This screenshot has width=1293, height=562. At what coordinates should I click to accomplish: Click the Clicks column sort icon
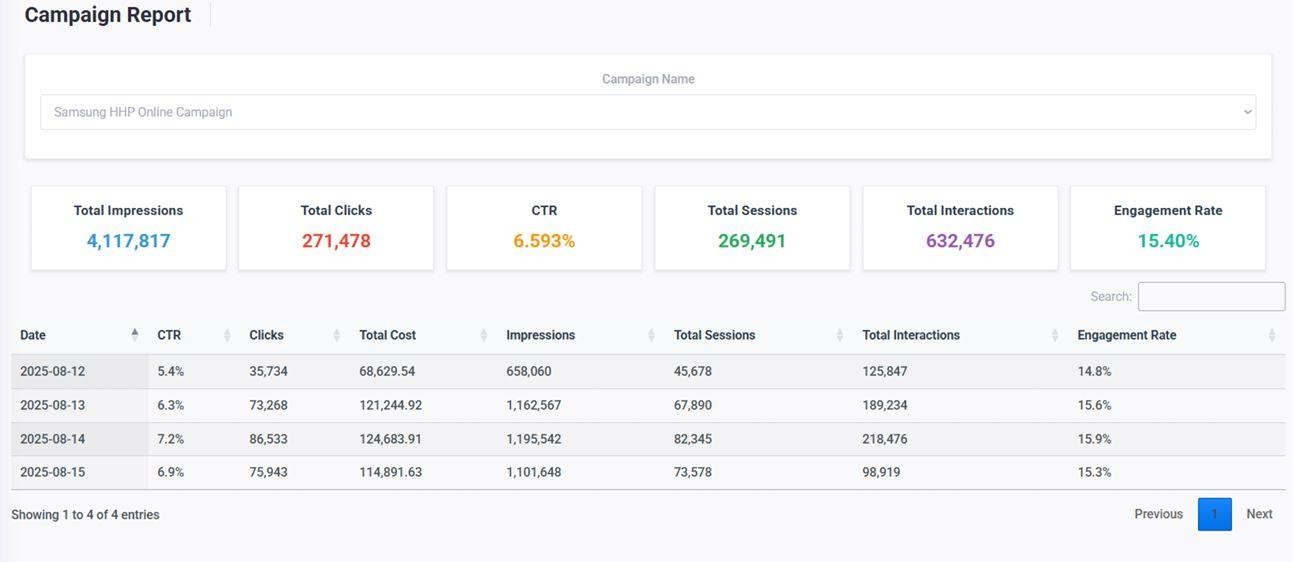337,335
